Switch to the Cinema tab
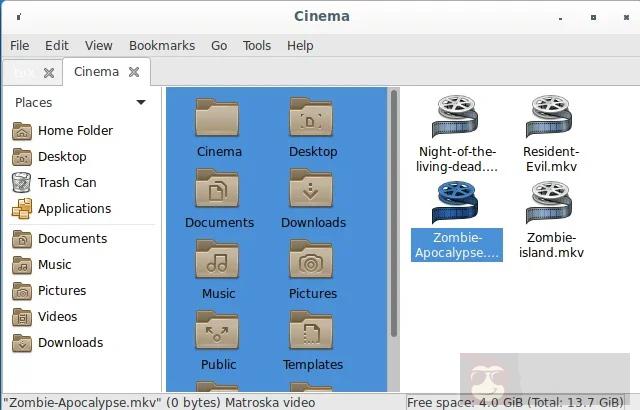This screenshot has width=640, height=410. click(96, 72)
